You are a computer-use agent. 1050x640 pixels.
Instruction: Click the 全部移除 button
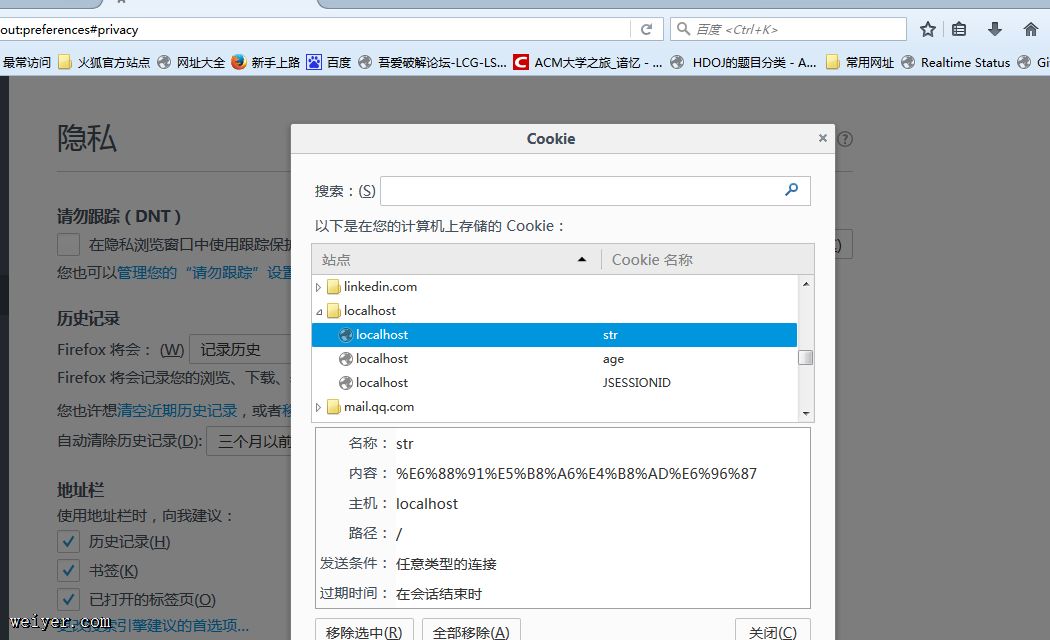(471, 631)
